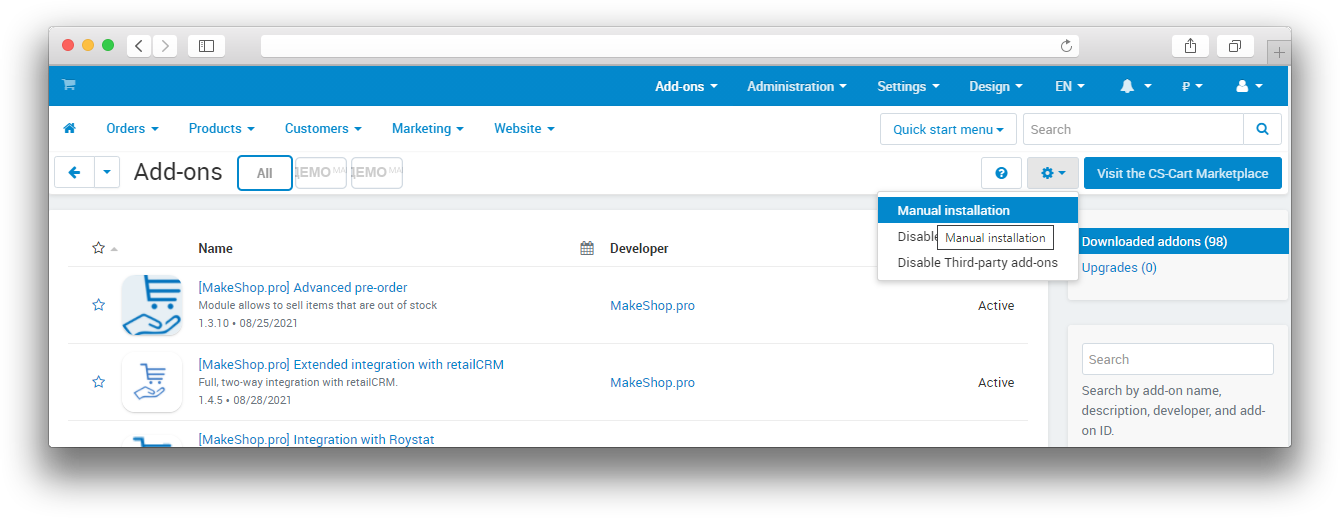The width and height of the screenshot is (1340, 518).
Task: Star the Extended integration with retailCRM add-on
Action: 98,382
